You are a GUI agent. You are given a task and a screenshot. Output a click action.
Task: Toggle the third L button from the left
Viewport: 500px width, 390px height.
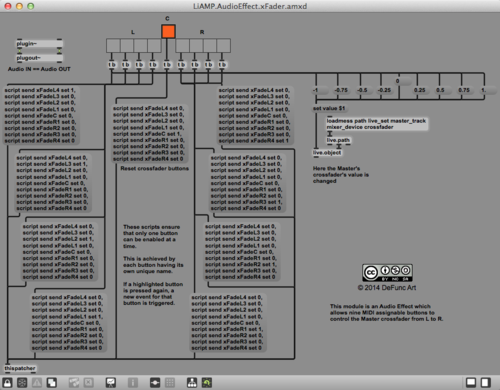pyautogui.click(x=141, y=46)
